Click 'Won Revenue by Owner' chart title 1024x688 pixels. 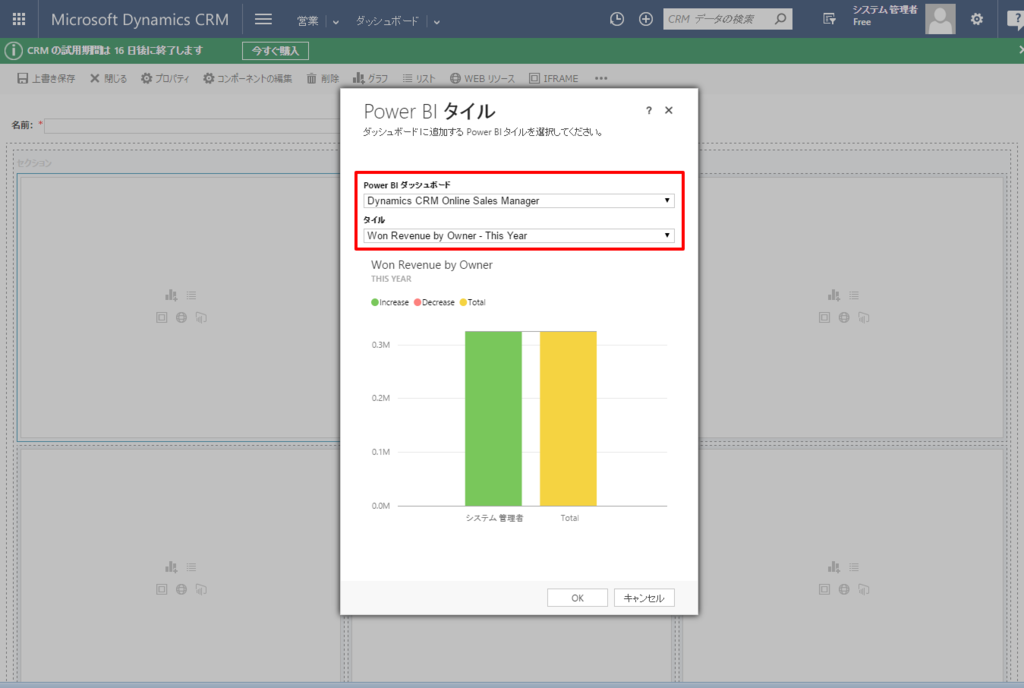pyautogui.click(x=432, y=265)
